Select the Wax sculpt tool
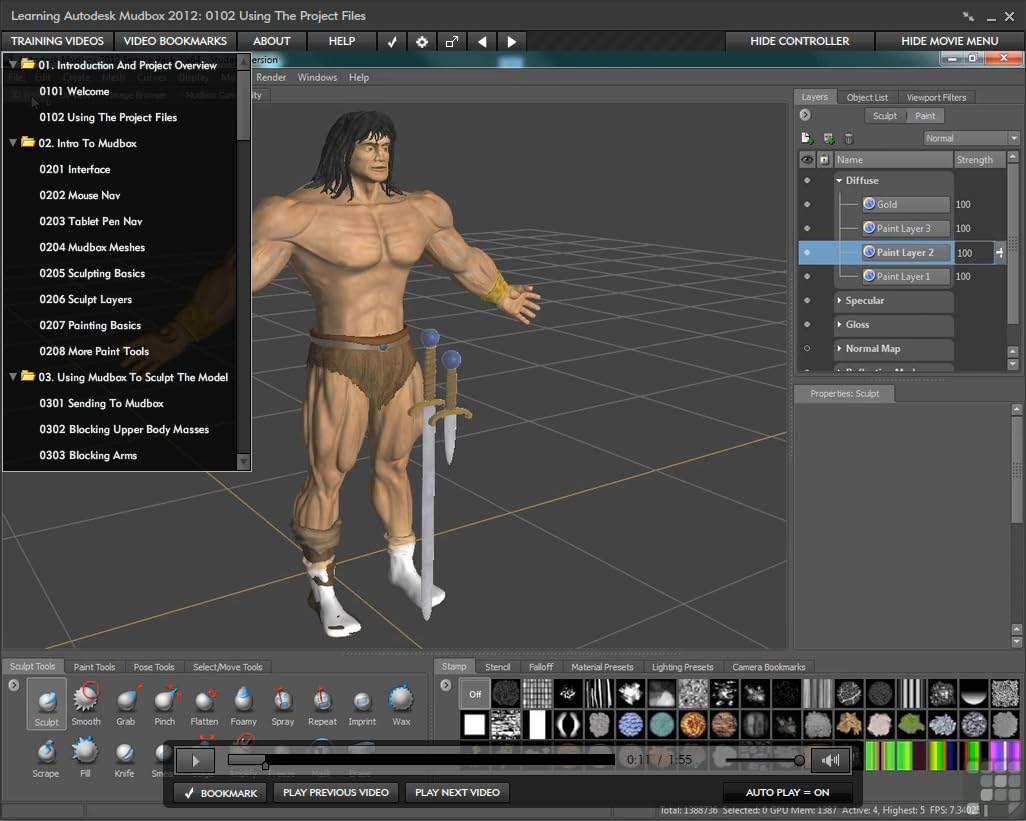Viewport: 1026px width, 821px height. [401, 703]
